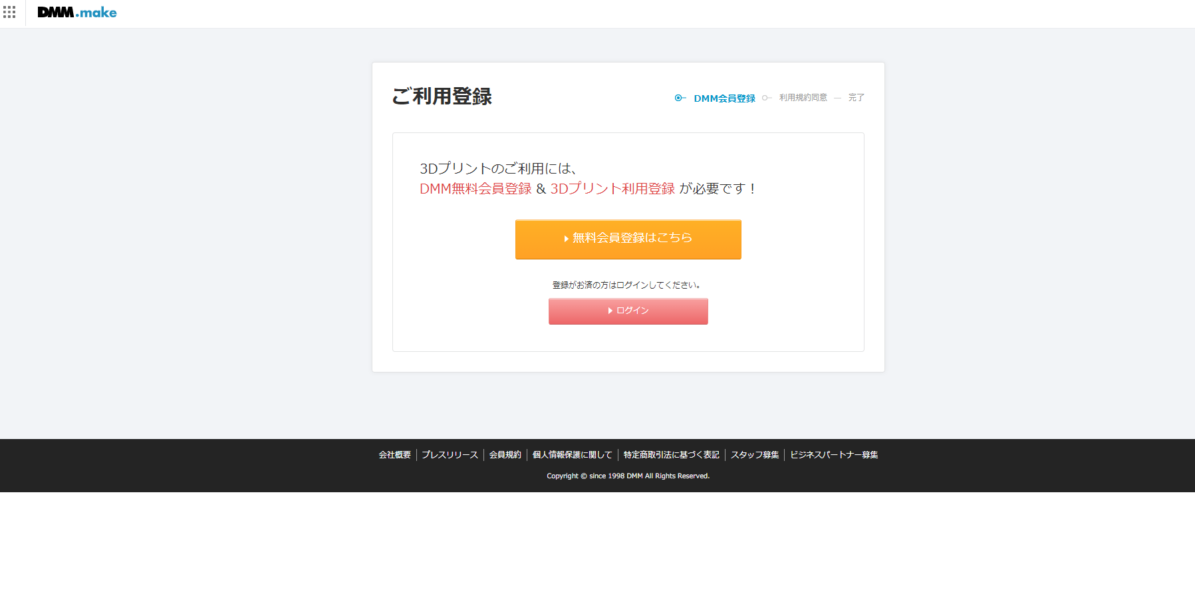Click the 登録がお済の方はログインしてください text
The height and width of the screenshot is (600, 1195).
coord(626,285)
